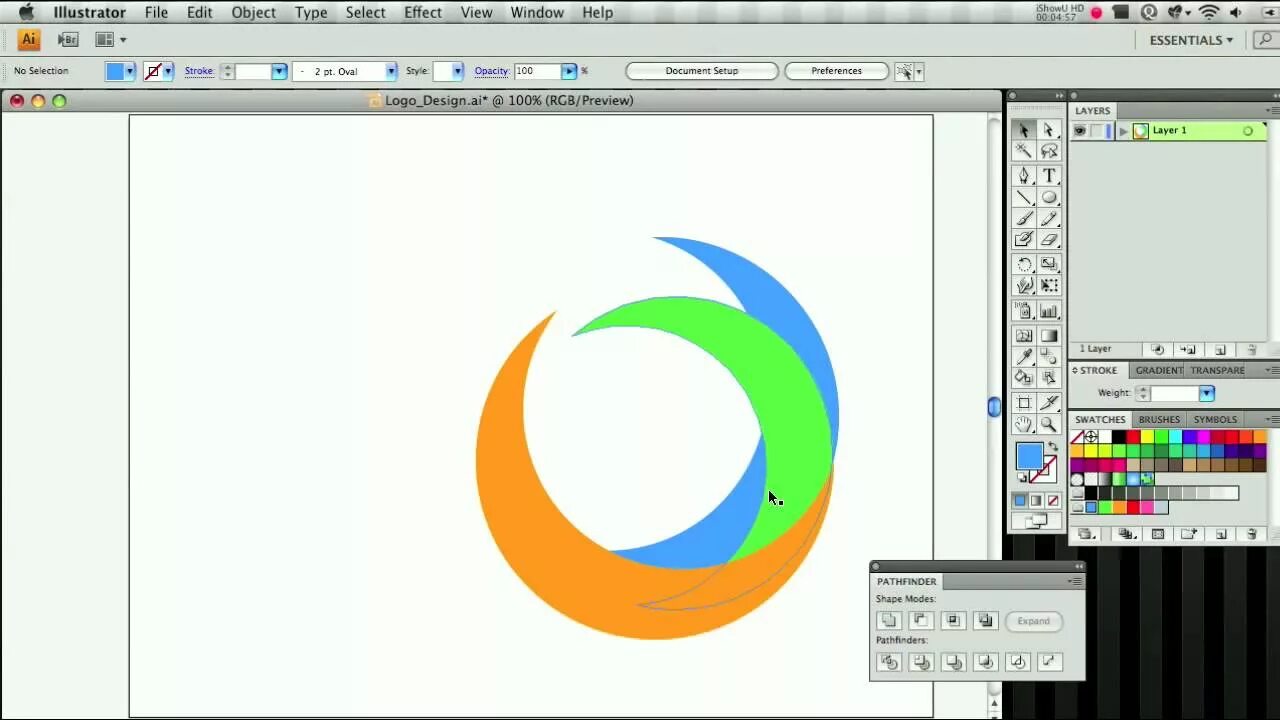Click Trim pathfinder button
Image resolution: width=1280 pixels, height=720 pixels.
click(921, 662)
